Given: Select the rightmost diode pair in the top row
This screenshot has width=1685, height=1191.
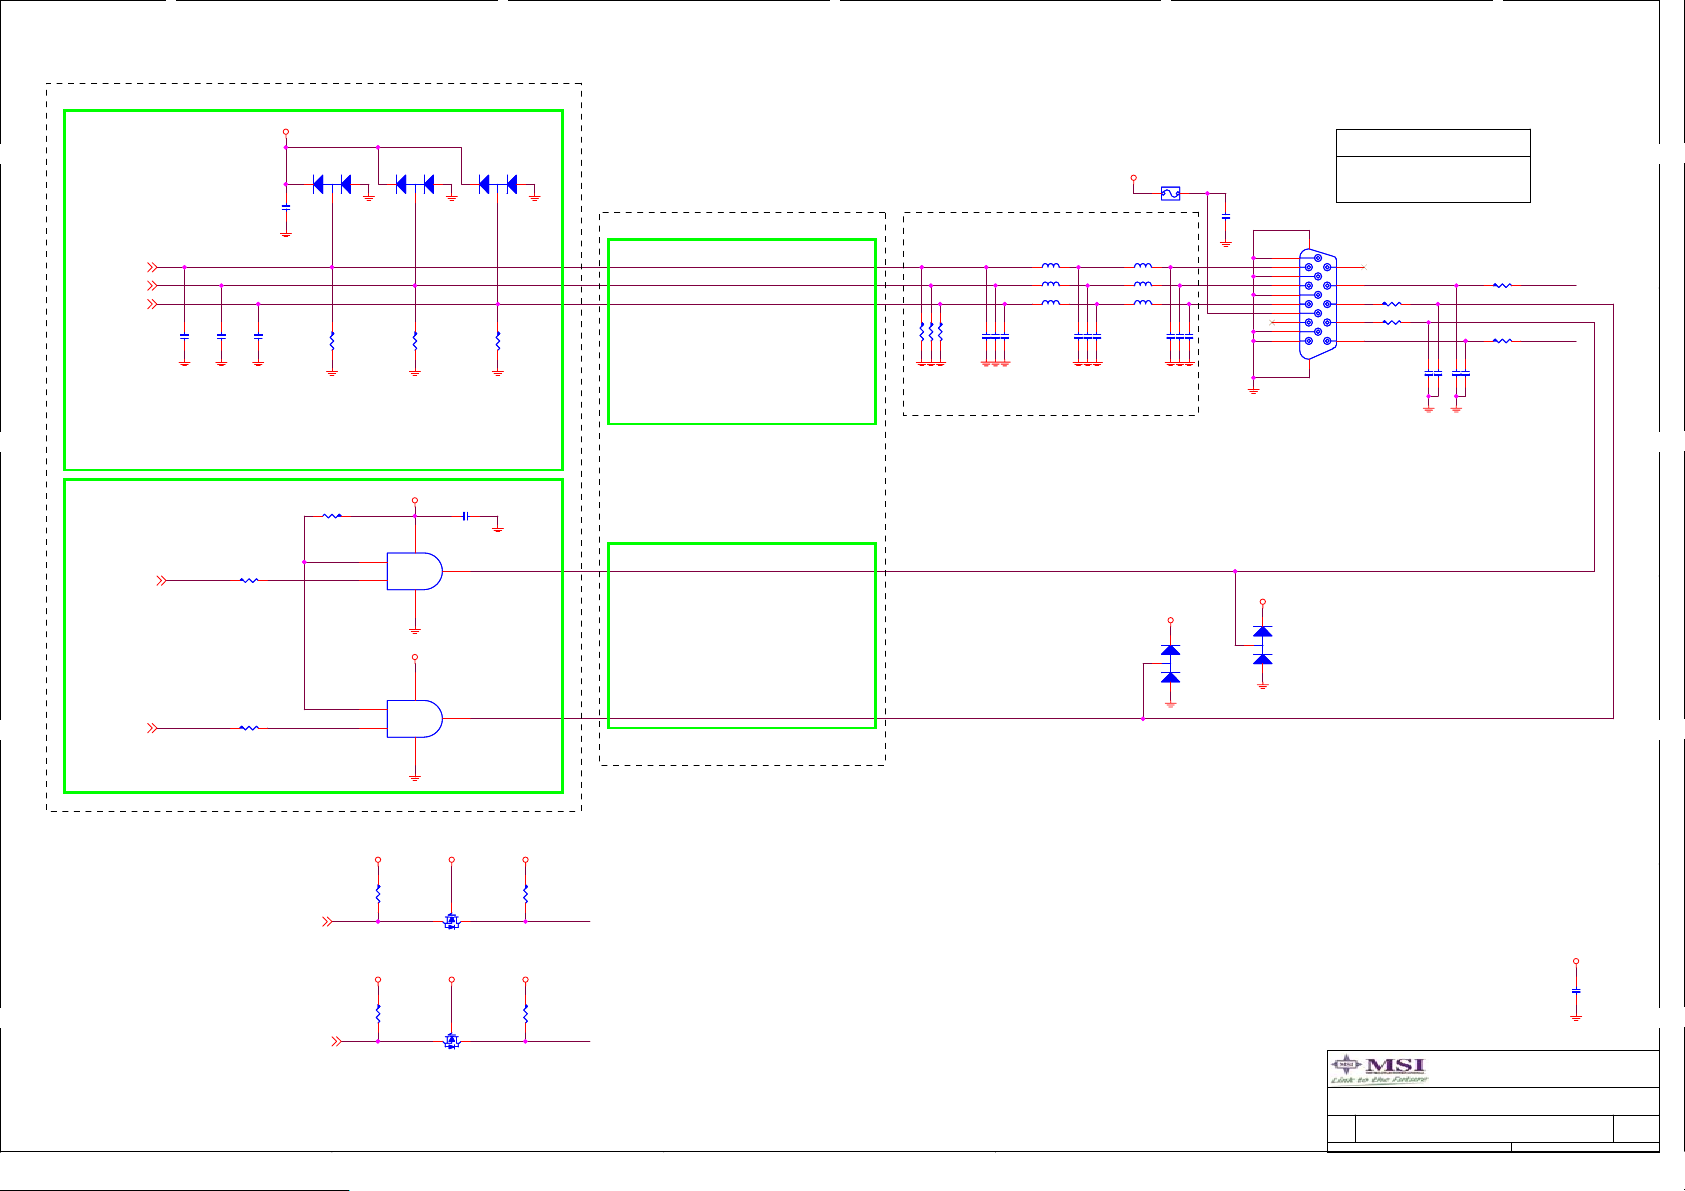Looking at the screenshot, I should pos(498,184).
